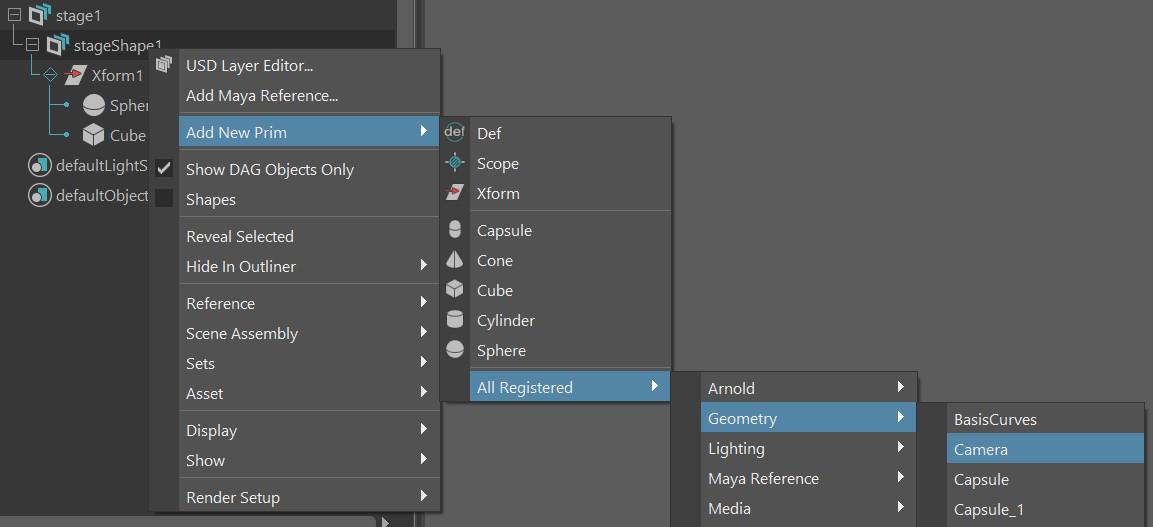The width and height of the screenshot is (1153, 527).
Task: Collapse the Xform1 tree node
Action: [50, 75]
